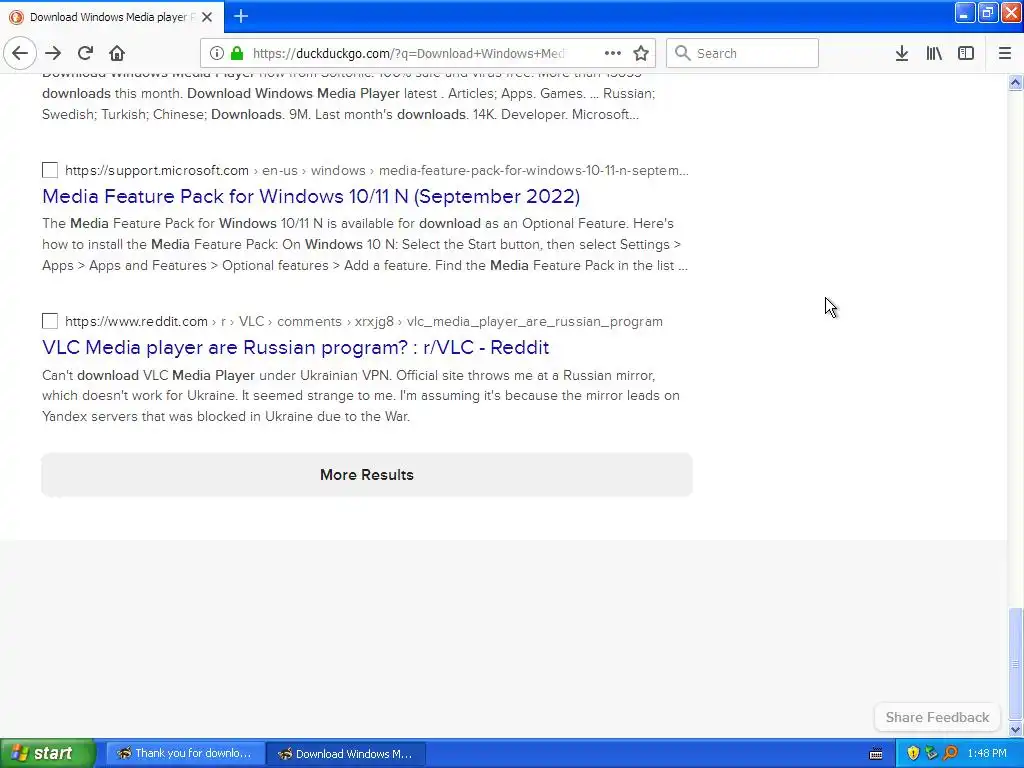
Task: Open on-screen keyboard taskbar icon
Action: pyautogui.click(x=876, y=754)
